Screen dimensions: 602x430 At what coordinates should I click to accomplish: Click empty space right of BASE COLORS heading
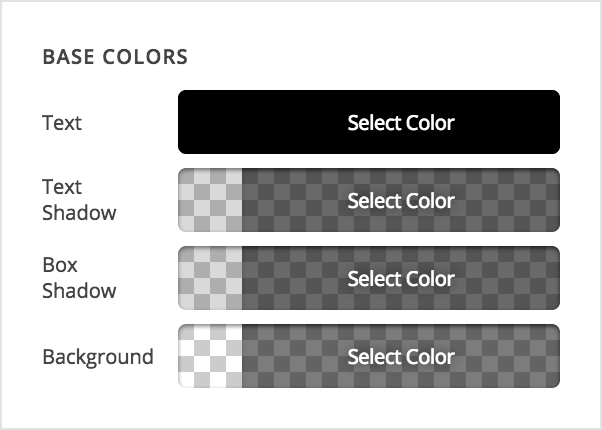click(380, 57)
